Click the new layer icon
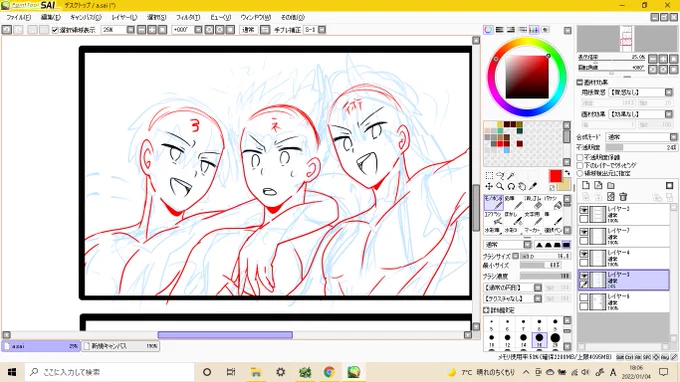Image resolution: width=680 pixels, height=382 pixels. [x=585, y=186]
